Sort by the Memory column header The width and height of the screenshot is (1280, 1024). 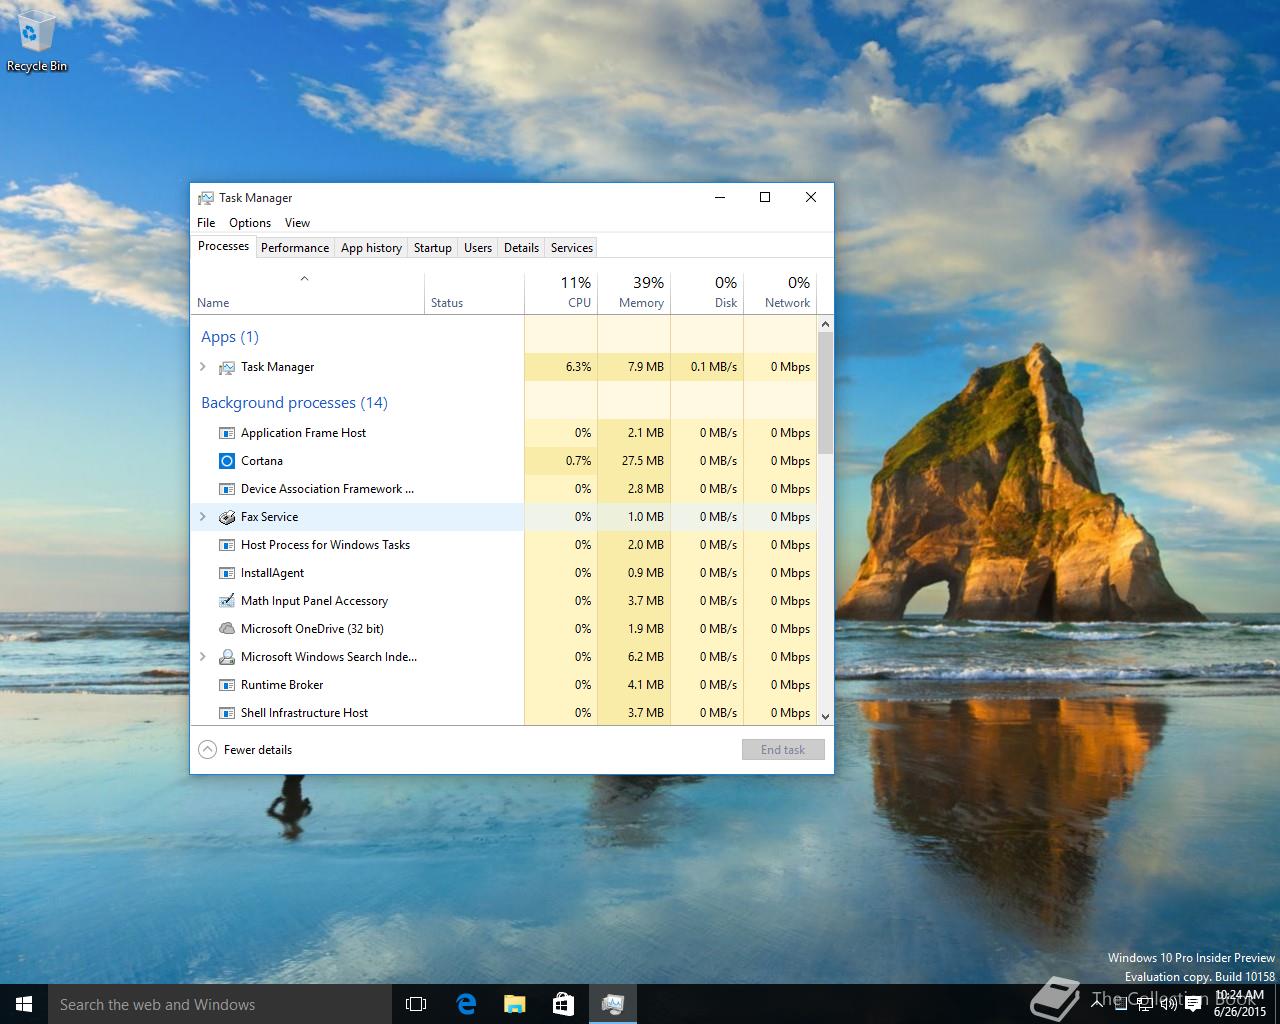634,292
